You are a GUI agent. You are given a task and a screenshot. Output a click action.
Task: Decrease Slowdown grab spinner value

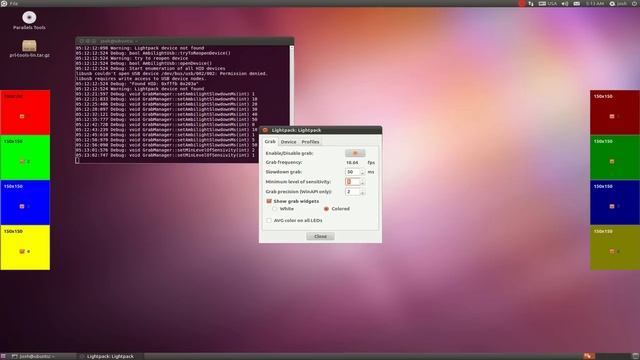(362, 174)
